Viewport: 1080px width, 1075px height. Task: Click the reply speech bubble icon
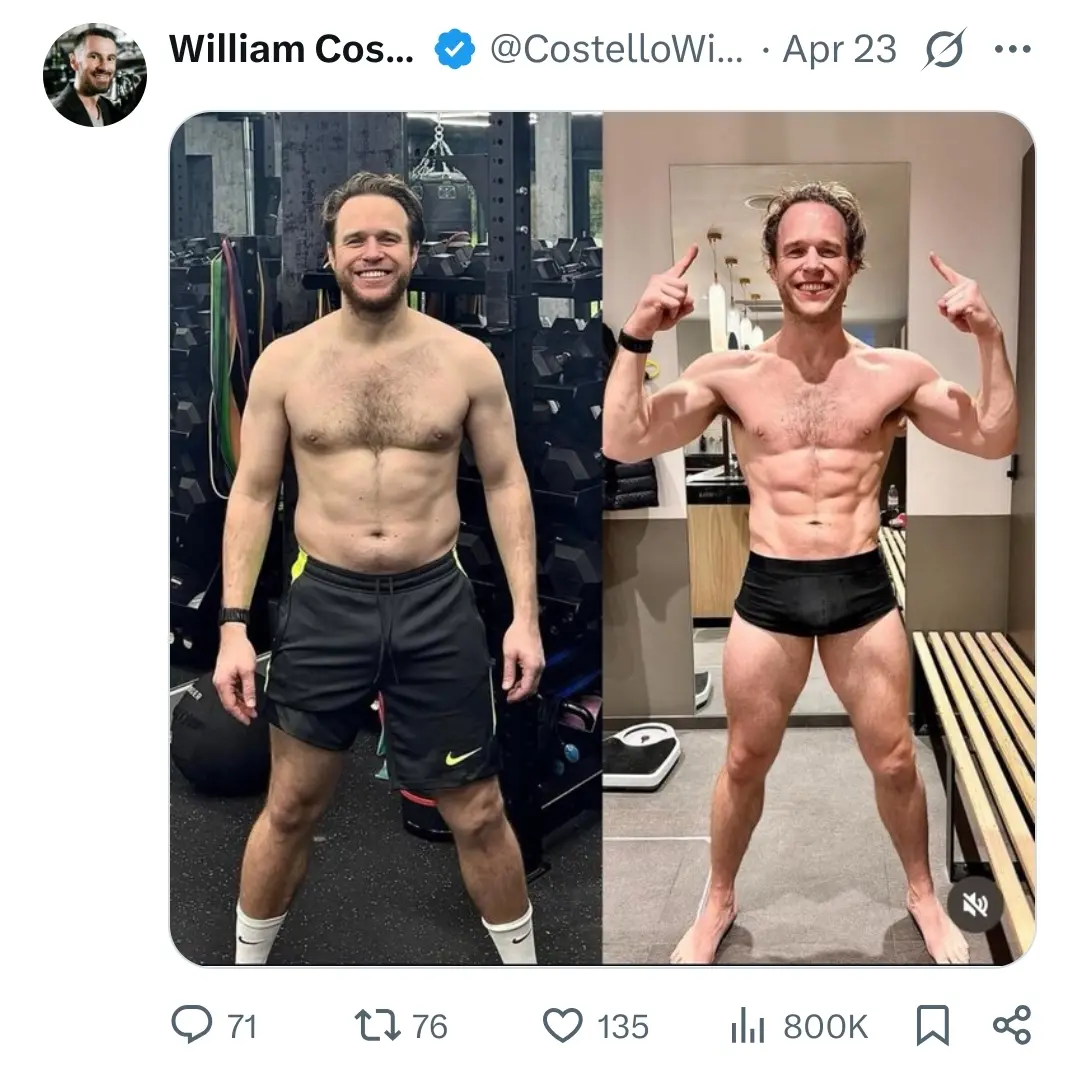[x=191, y=1025]
